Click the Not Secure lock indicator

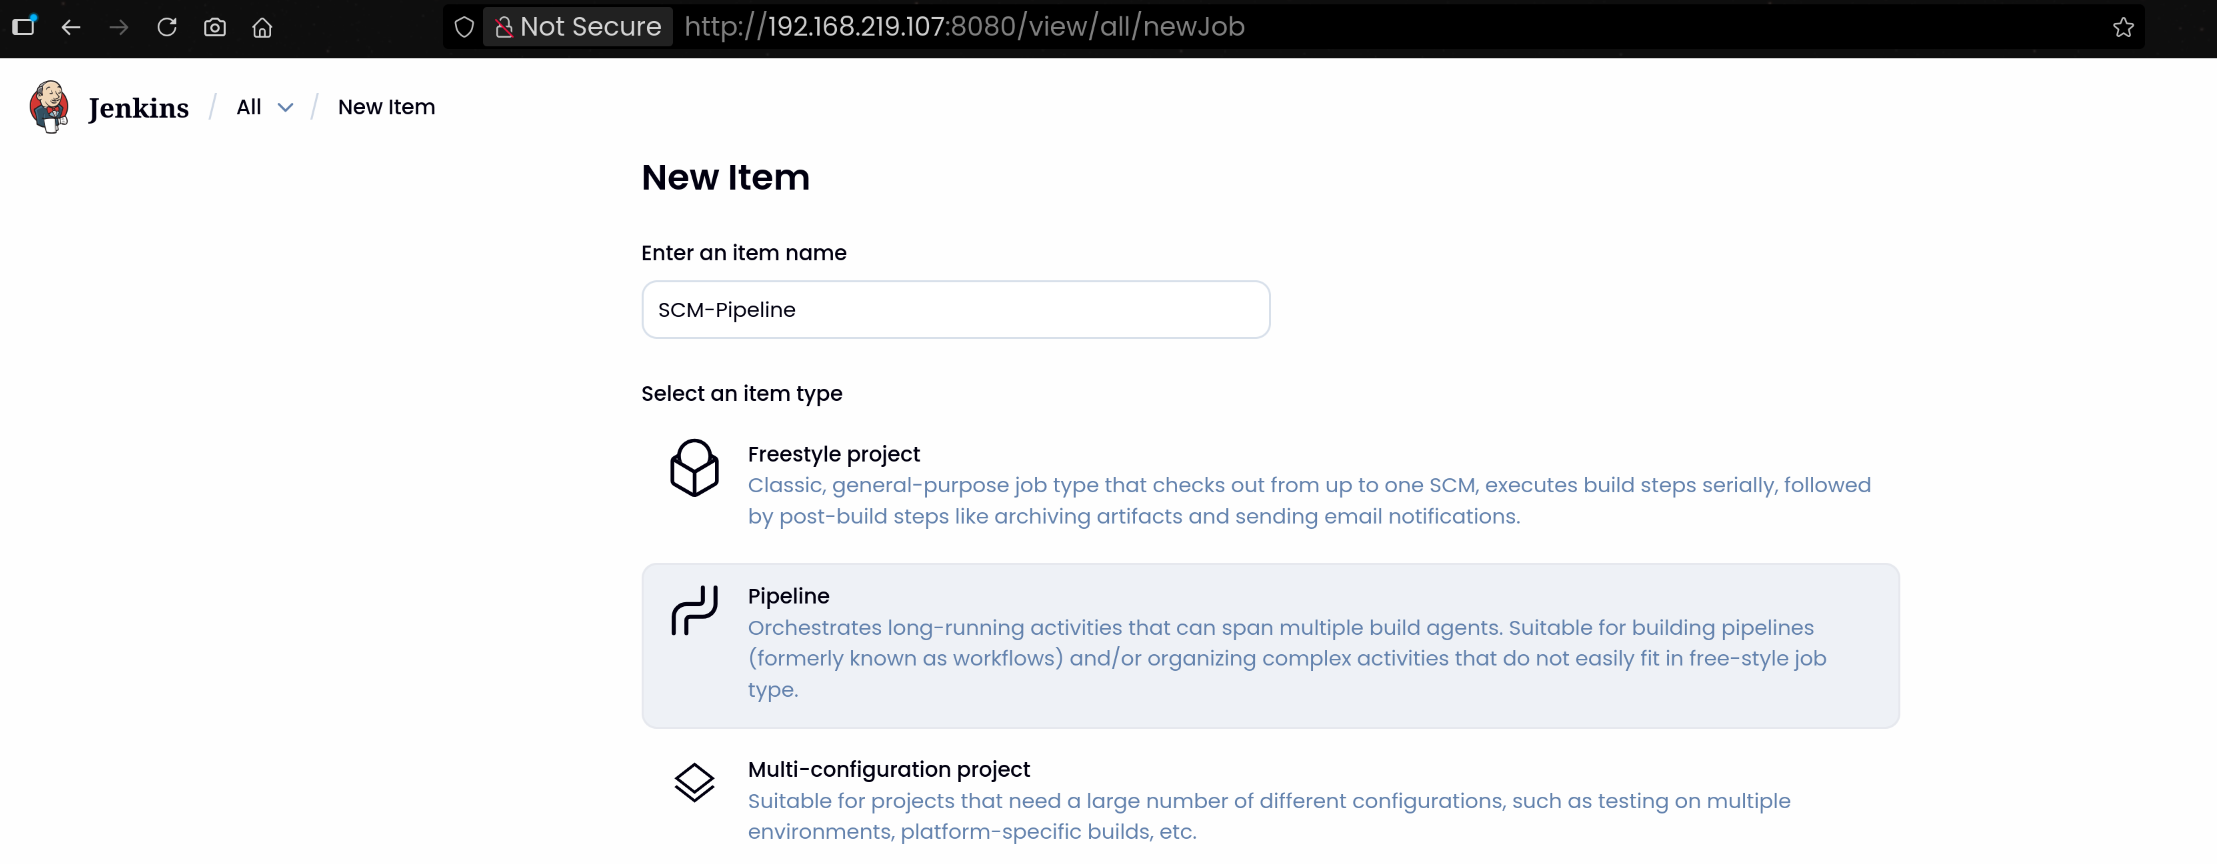point(578,27)
